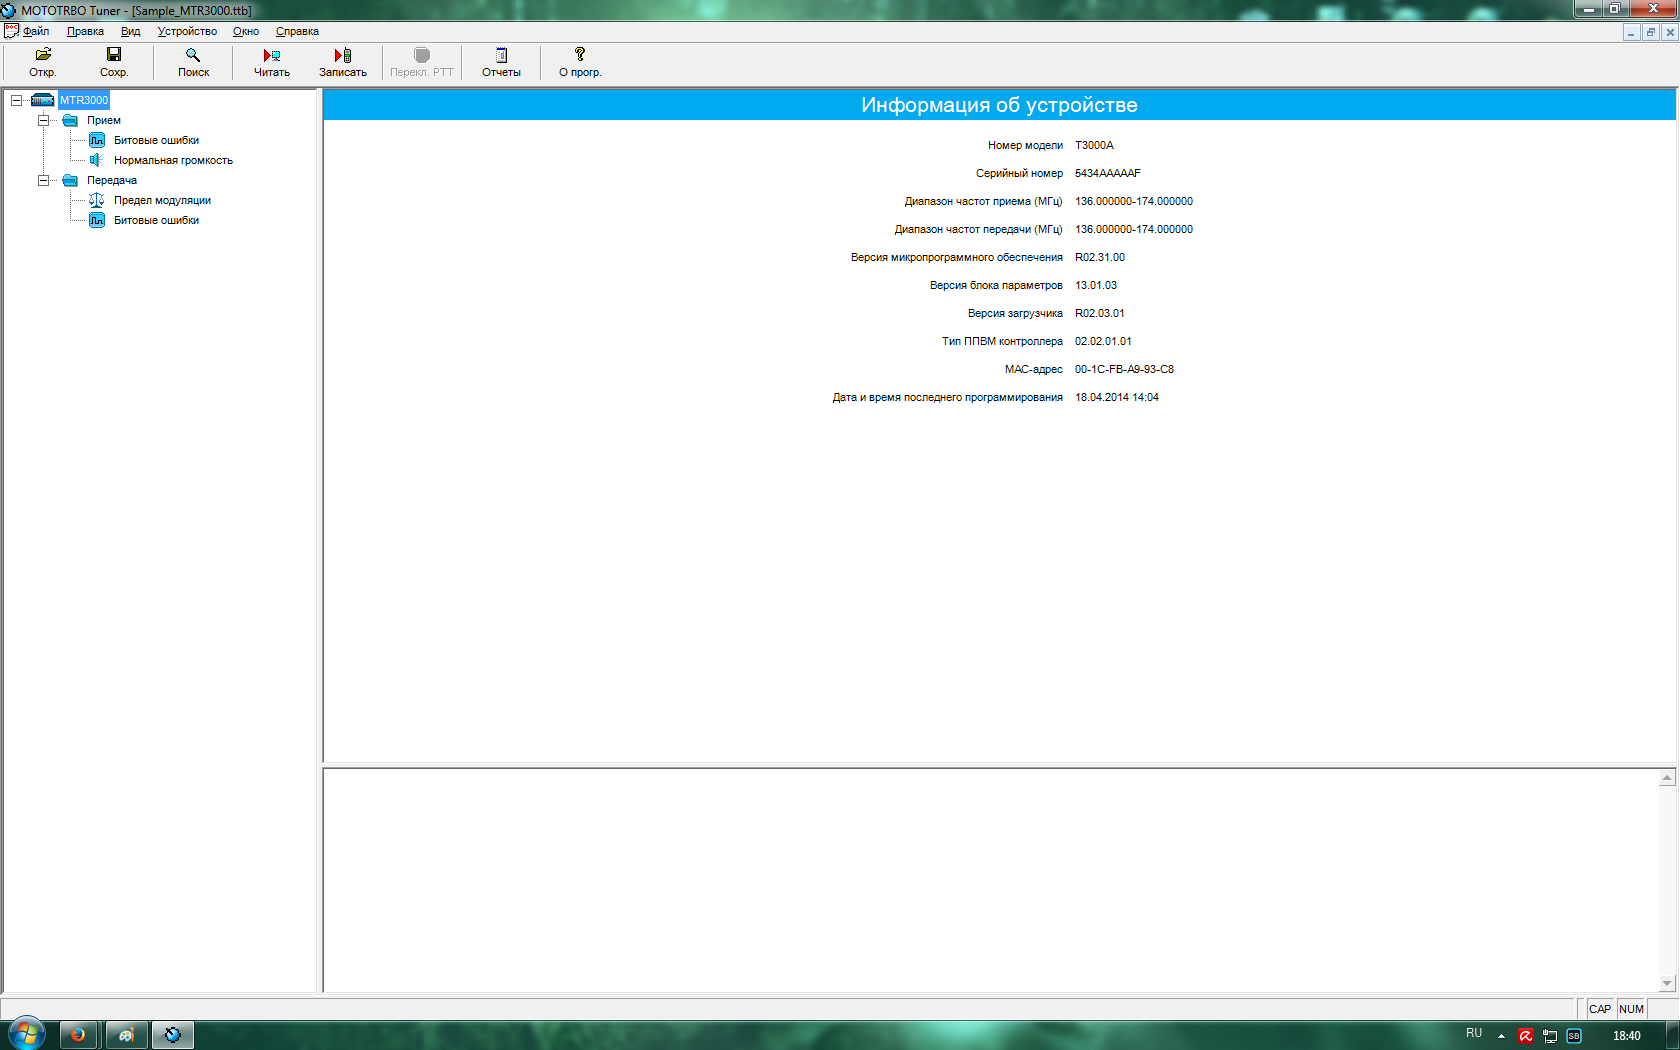Open the Устройство menu
The width and height of the screenshot is (1680, 1050).
pyautogui.click(x=187, y=31)
